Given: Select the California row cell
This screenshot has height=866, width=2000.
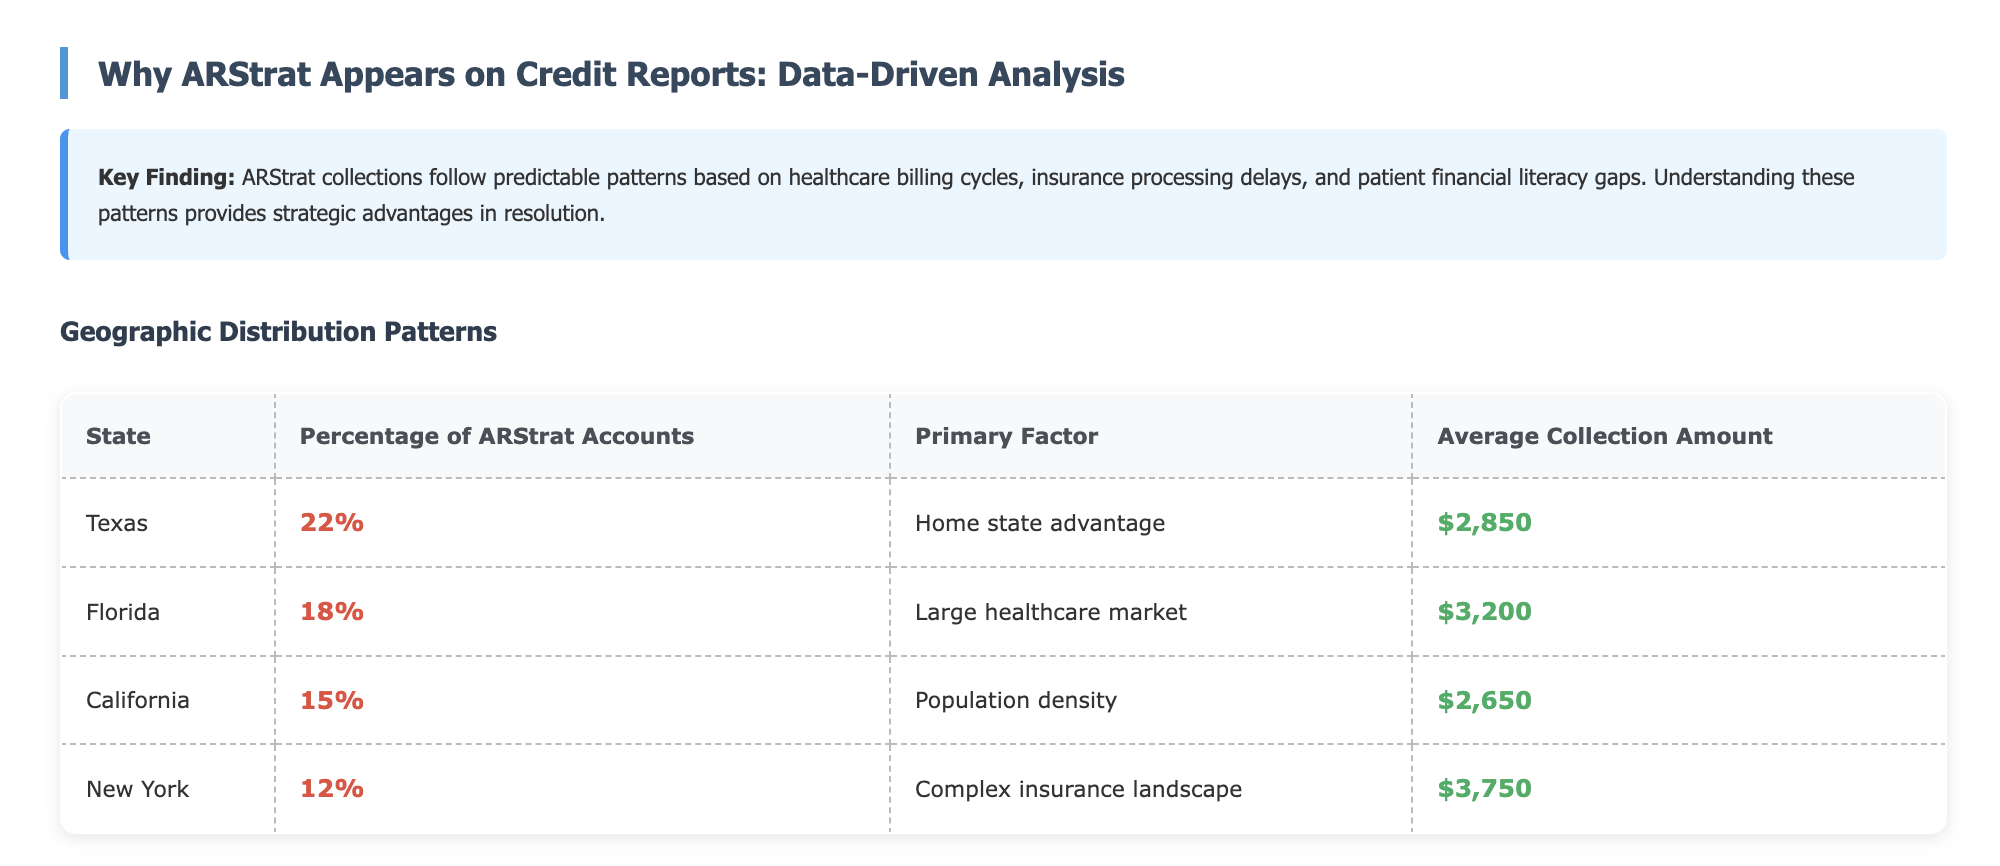Looking at the screenshot, I should click(x=168, y=700).
